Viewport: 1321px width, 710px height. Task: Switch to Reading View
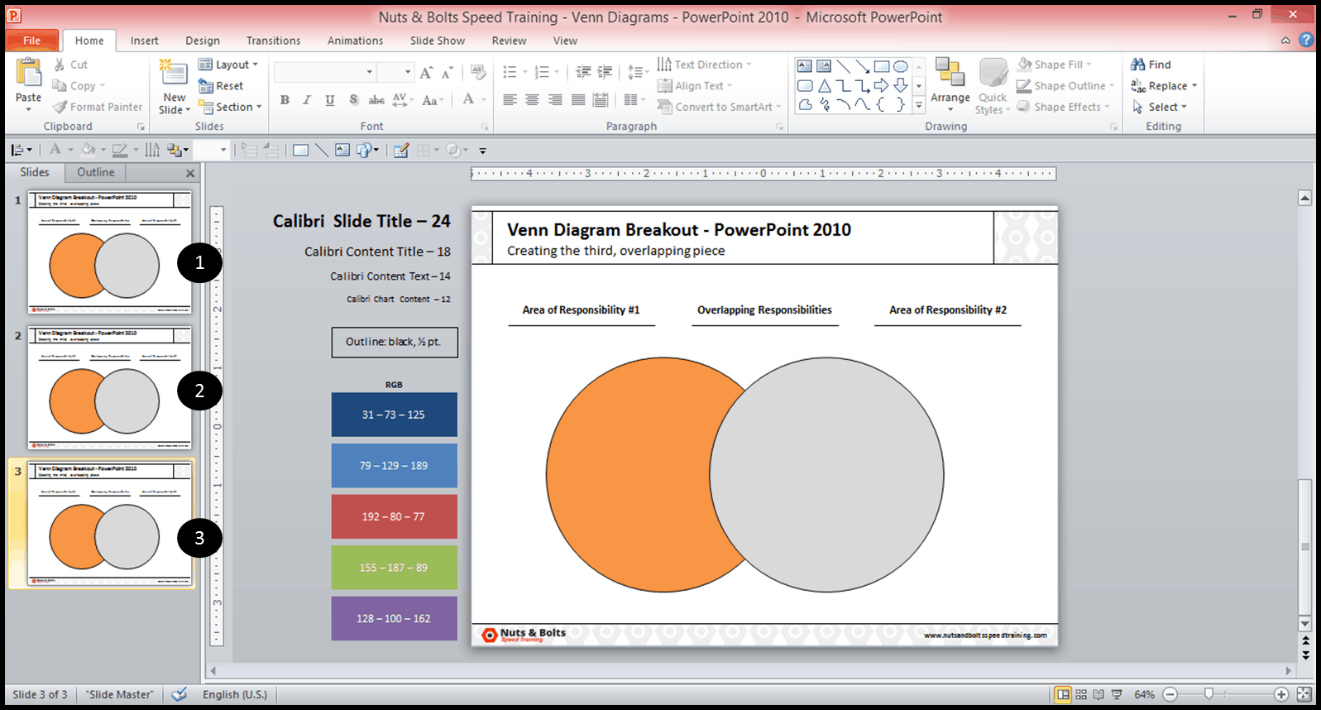coord(1099,694)
